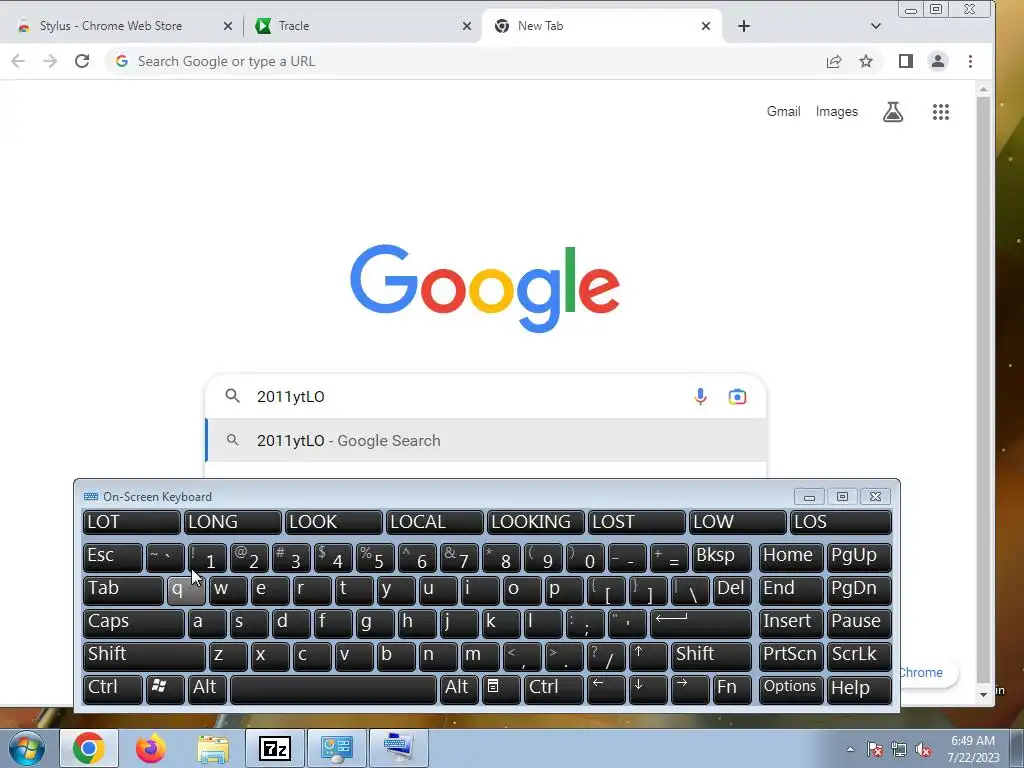1024x768 pixels.
Task: Select the 2011ytLO - Google Search suggestion
Action: pos(485,441)
